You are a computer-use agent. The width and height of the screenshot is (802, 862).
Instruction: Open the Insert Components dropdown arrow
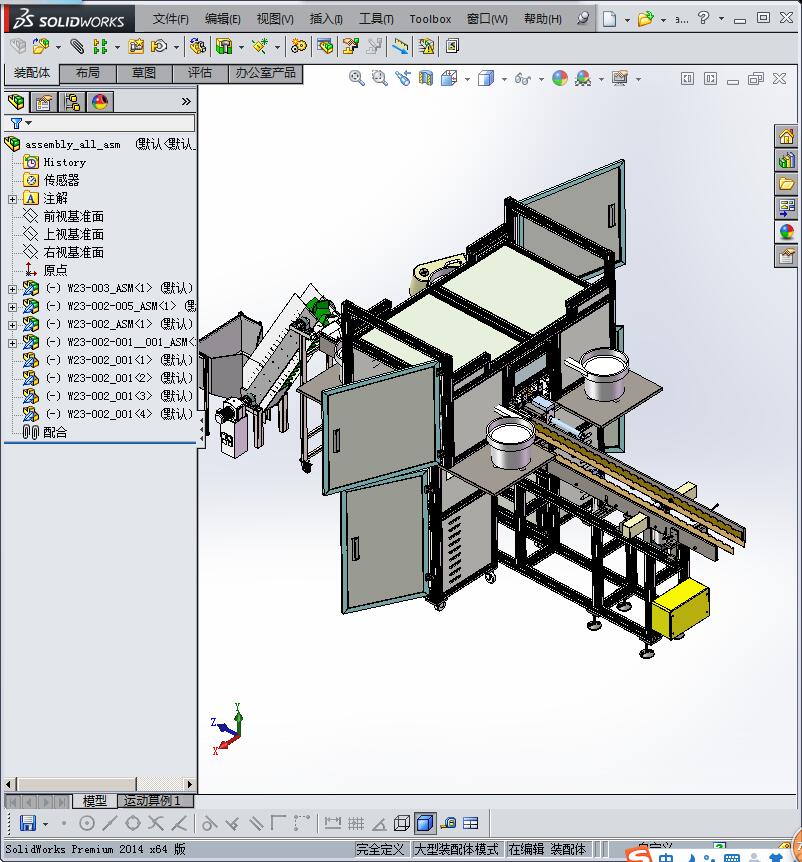[x=58, y=48]
